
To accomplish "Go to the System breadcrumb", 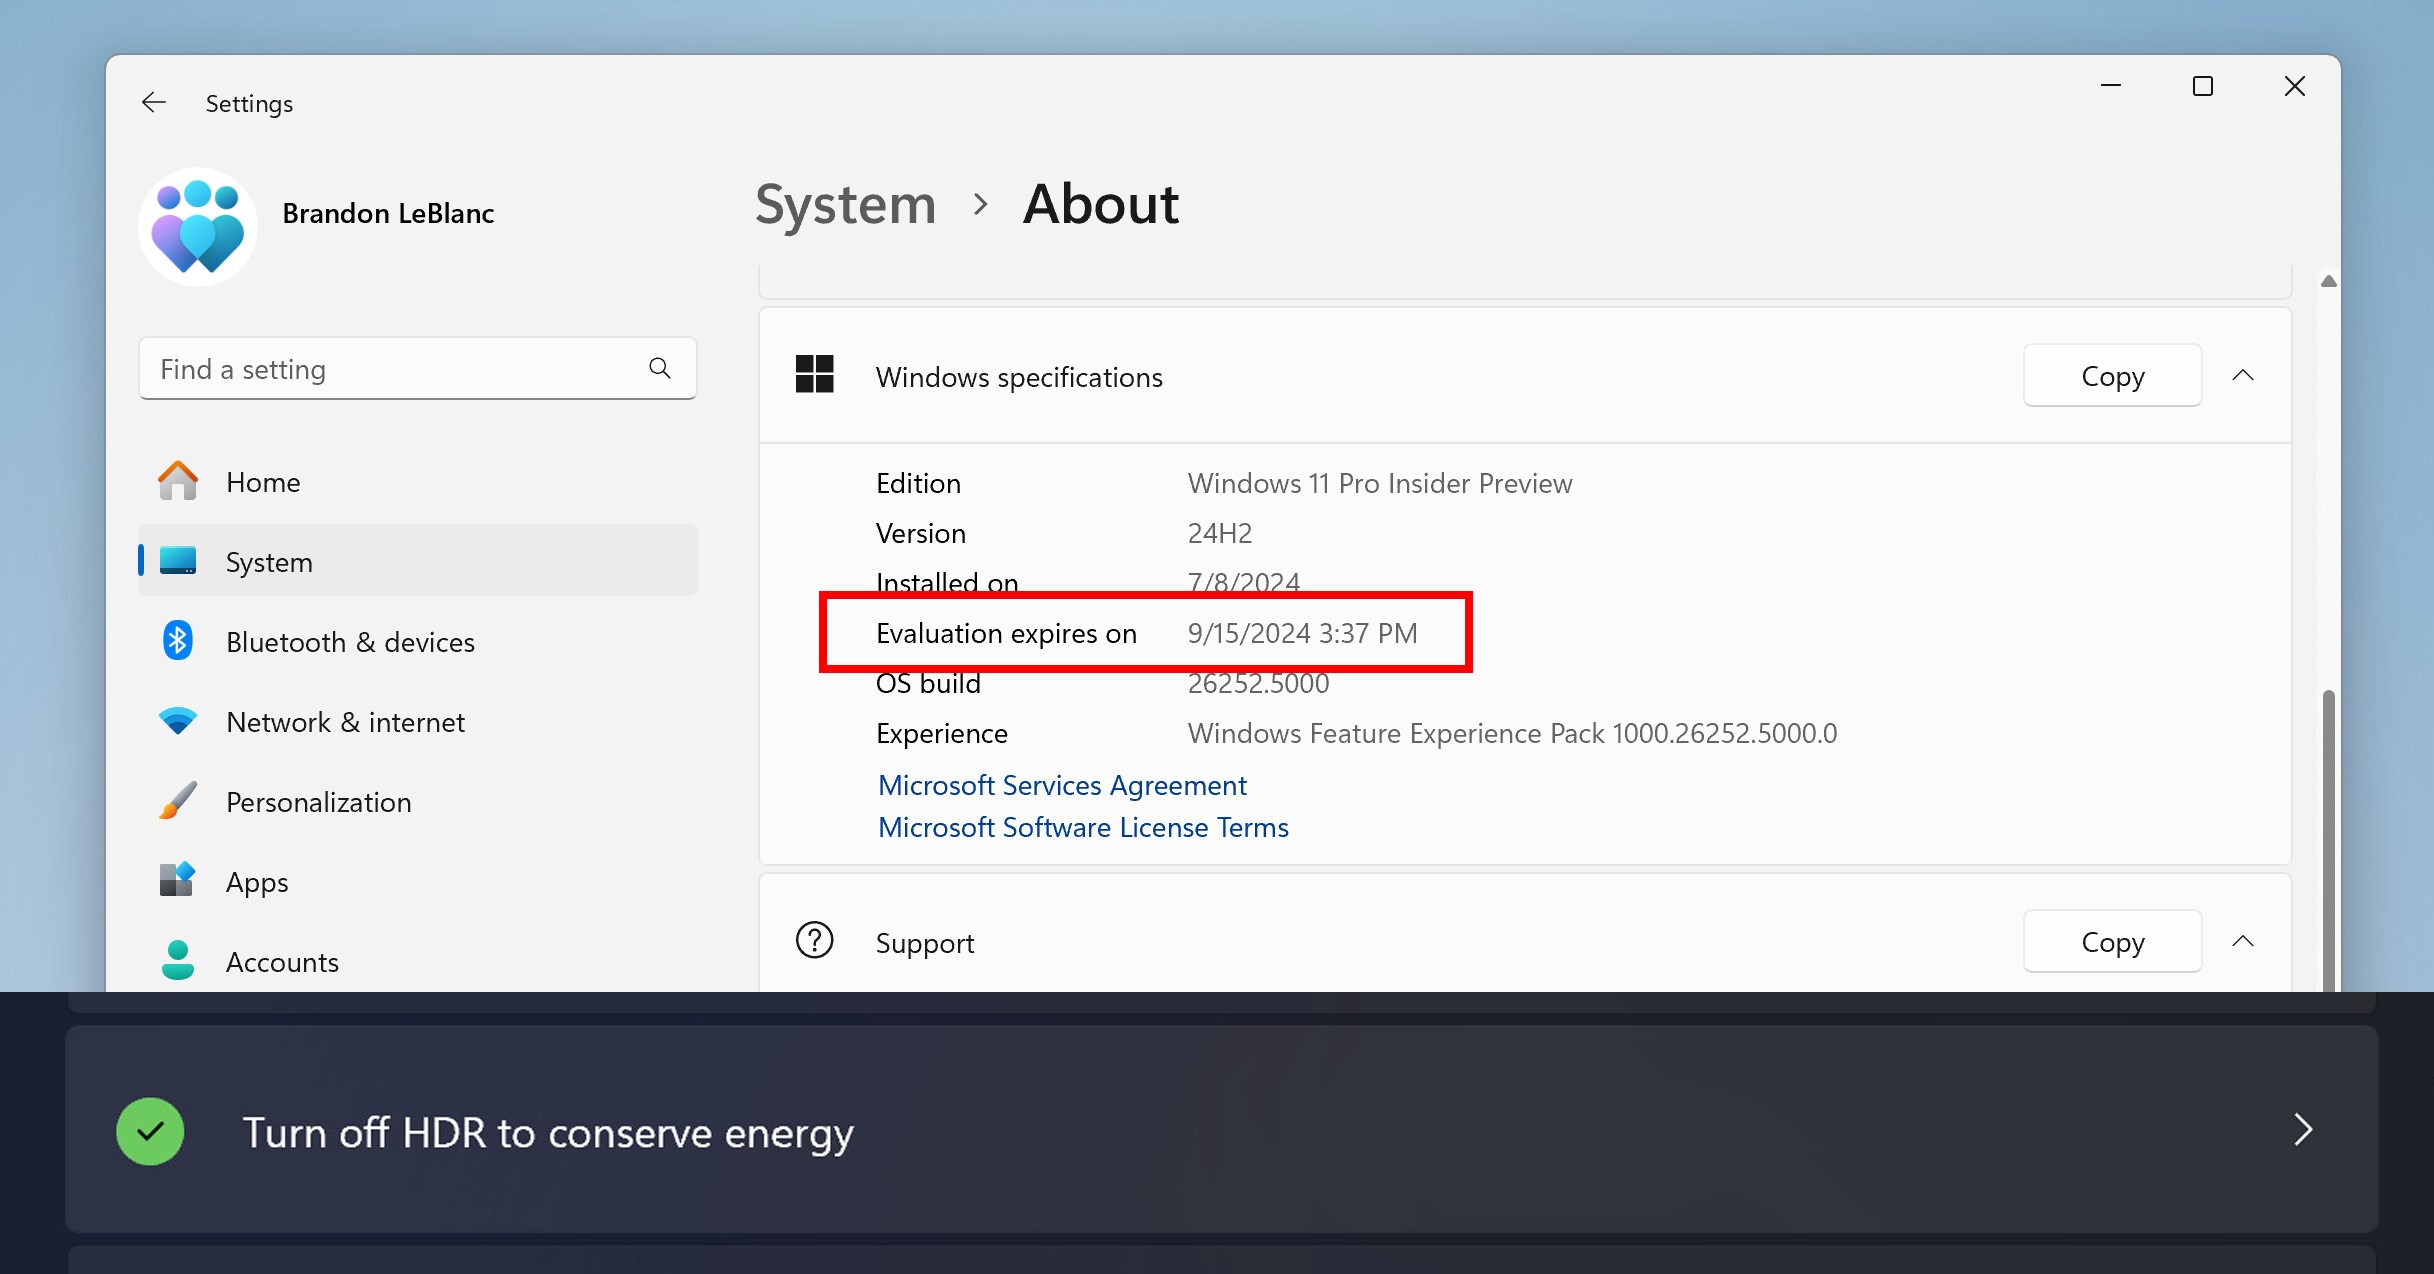I will click(x=845, y=204).
